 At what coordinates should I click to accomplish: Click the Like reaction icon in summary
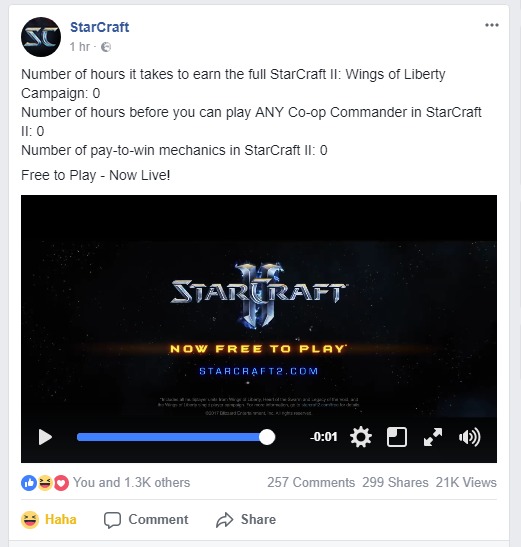pos(29,483)
